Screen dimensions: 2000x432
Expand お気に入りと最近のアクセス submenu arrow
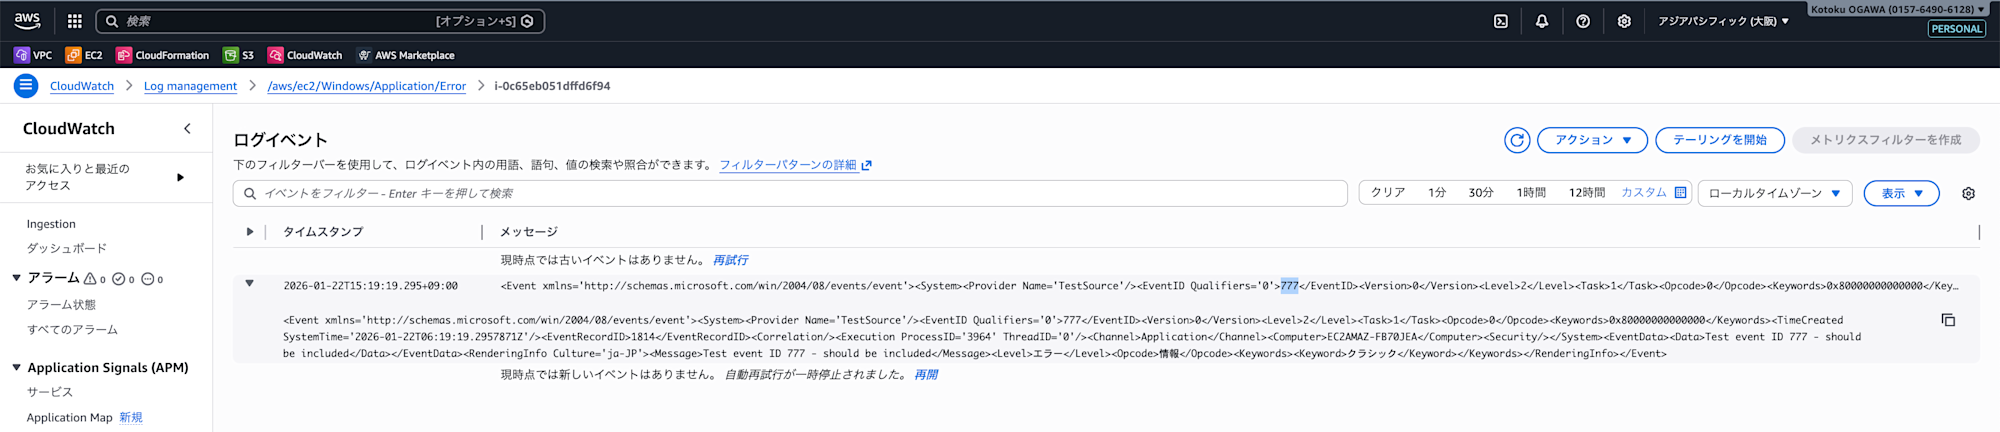180,177
